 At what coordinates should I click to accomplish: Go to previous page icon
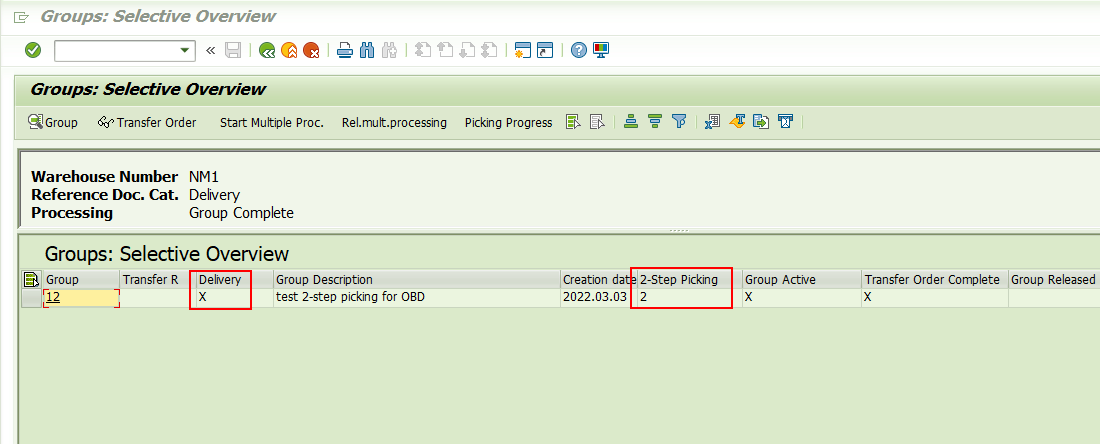pyautogui.click(x=445, y=51)
